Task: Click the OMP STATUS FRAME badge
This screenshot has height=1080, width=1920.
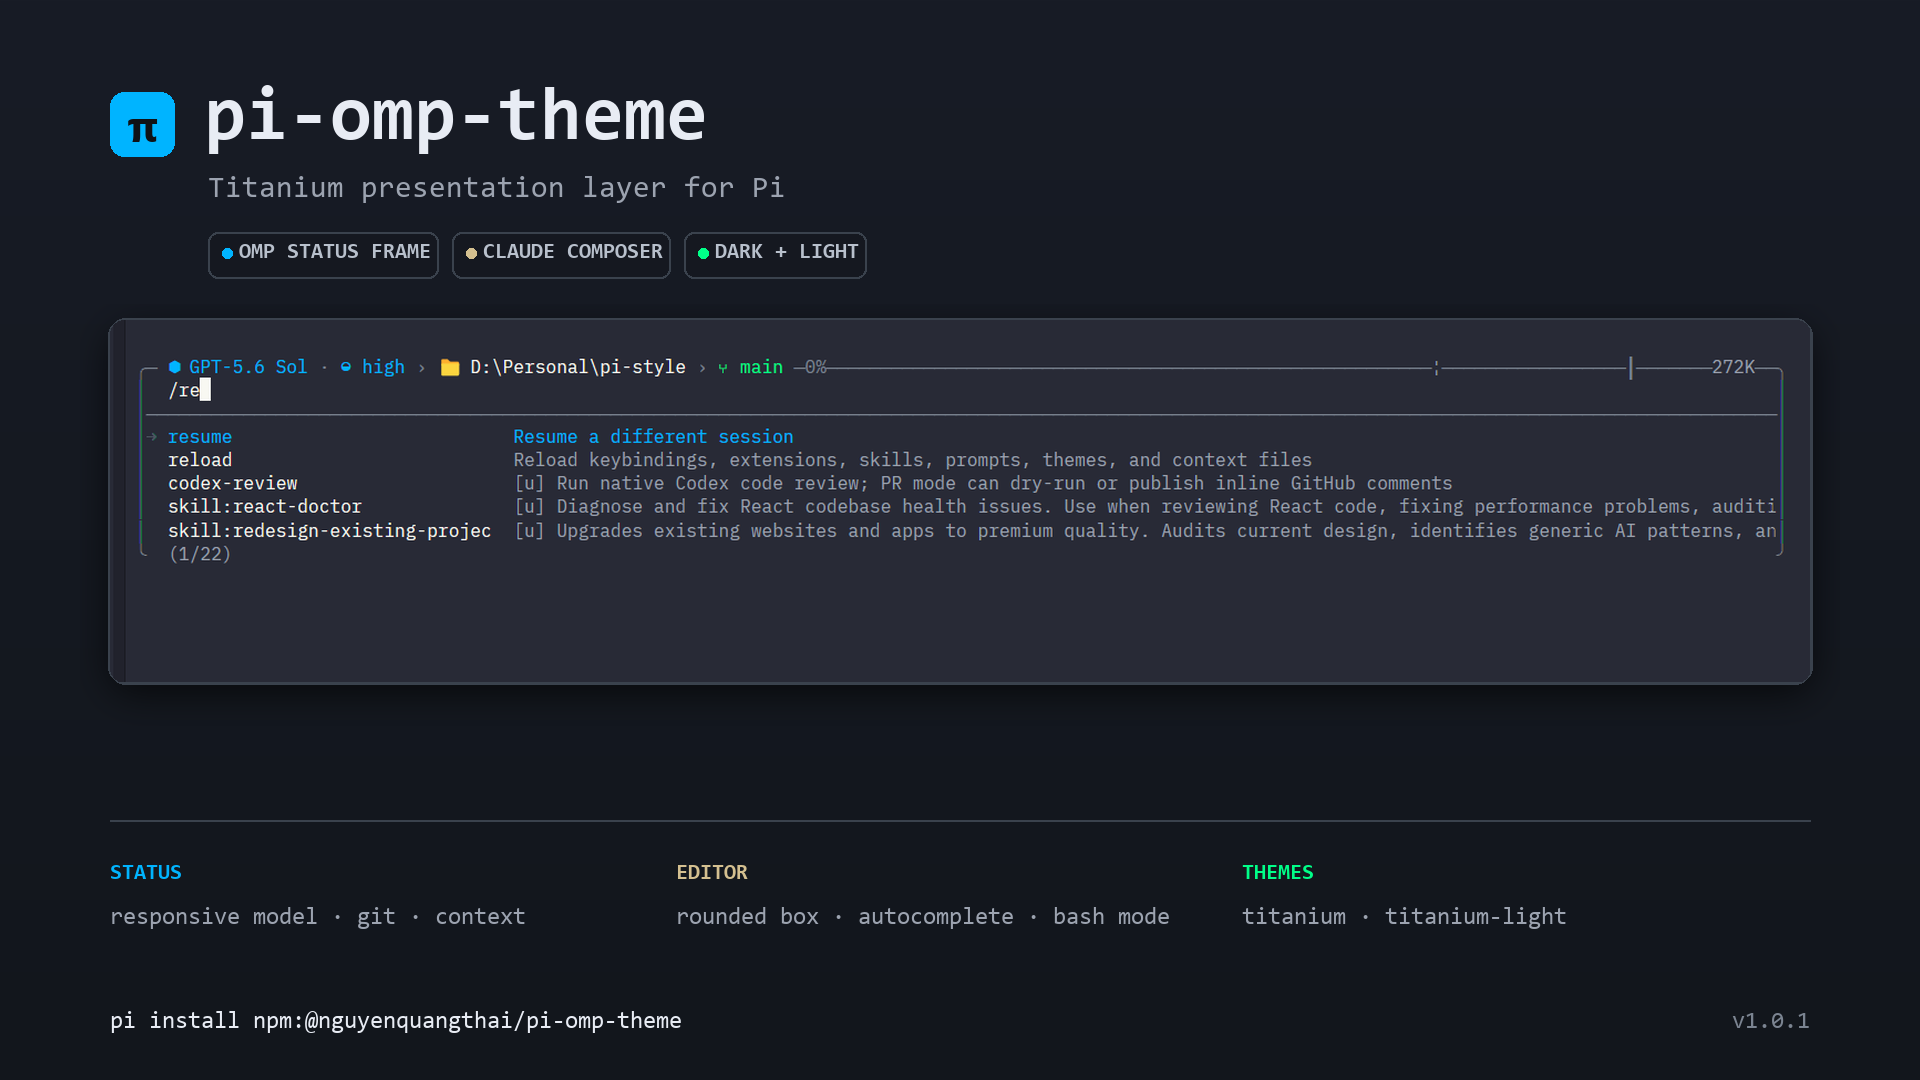Action: point(323,255)
